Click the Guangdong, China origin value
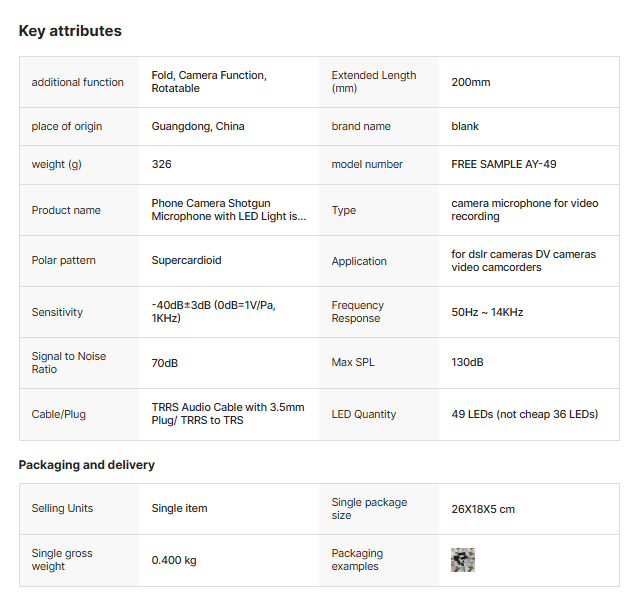 click(198, 126)
